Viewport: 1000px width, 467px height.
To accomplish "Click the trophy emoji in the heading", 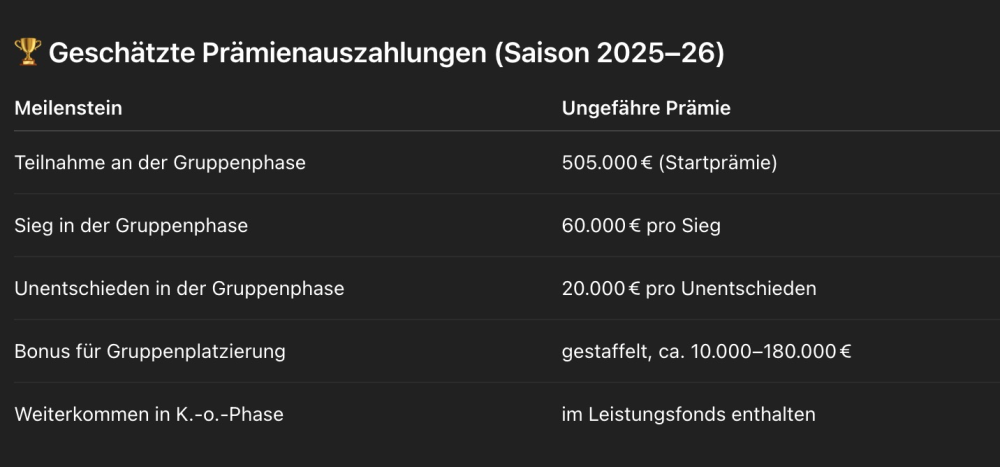I will point(27,53).
